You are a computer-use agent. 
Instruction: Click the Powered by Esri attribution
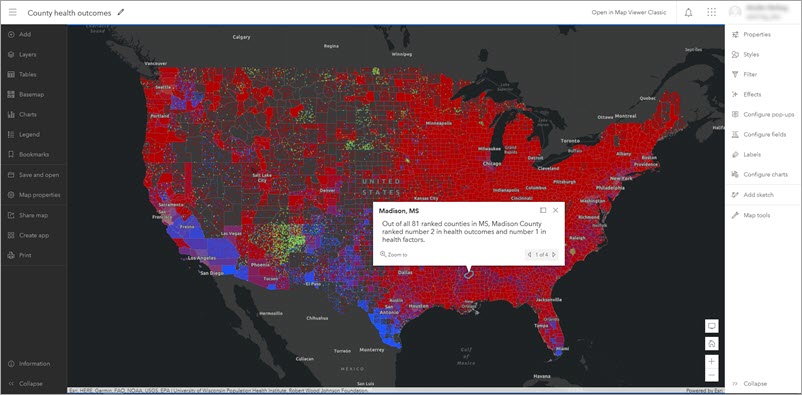[x=705, y=391]
